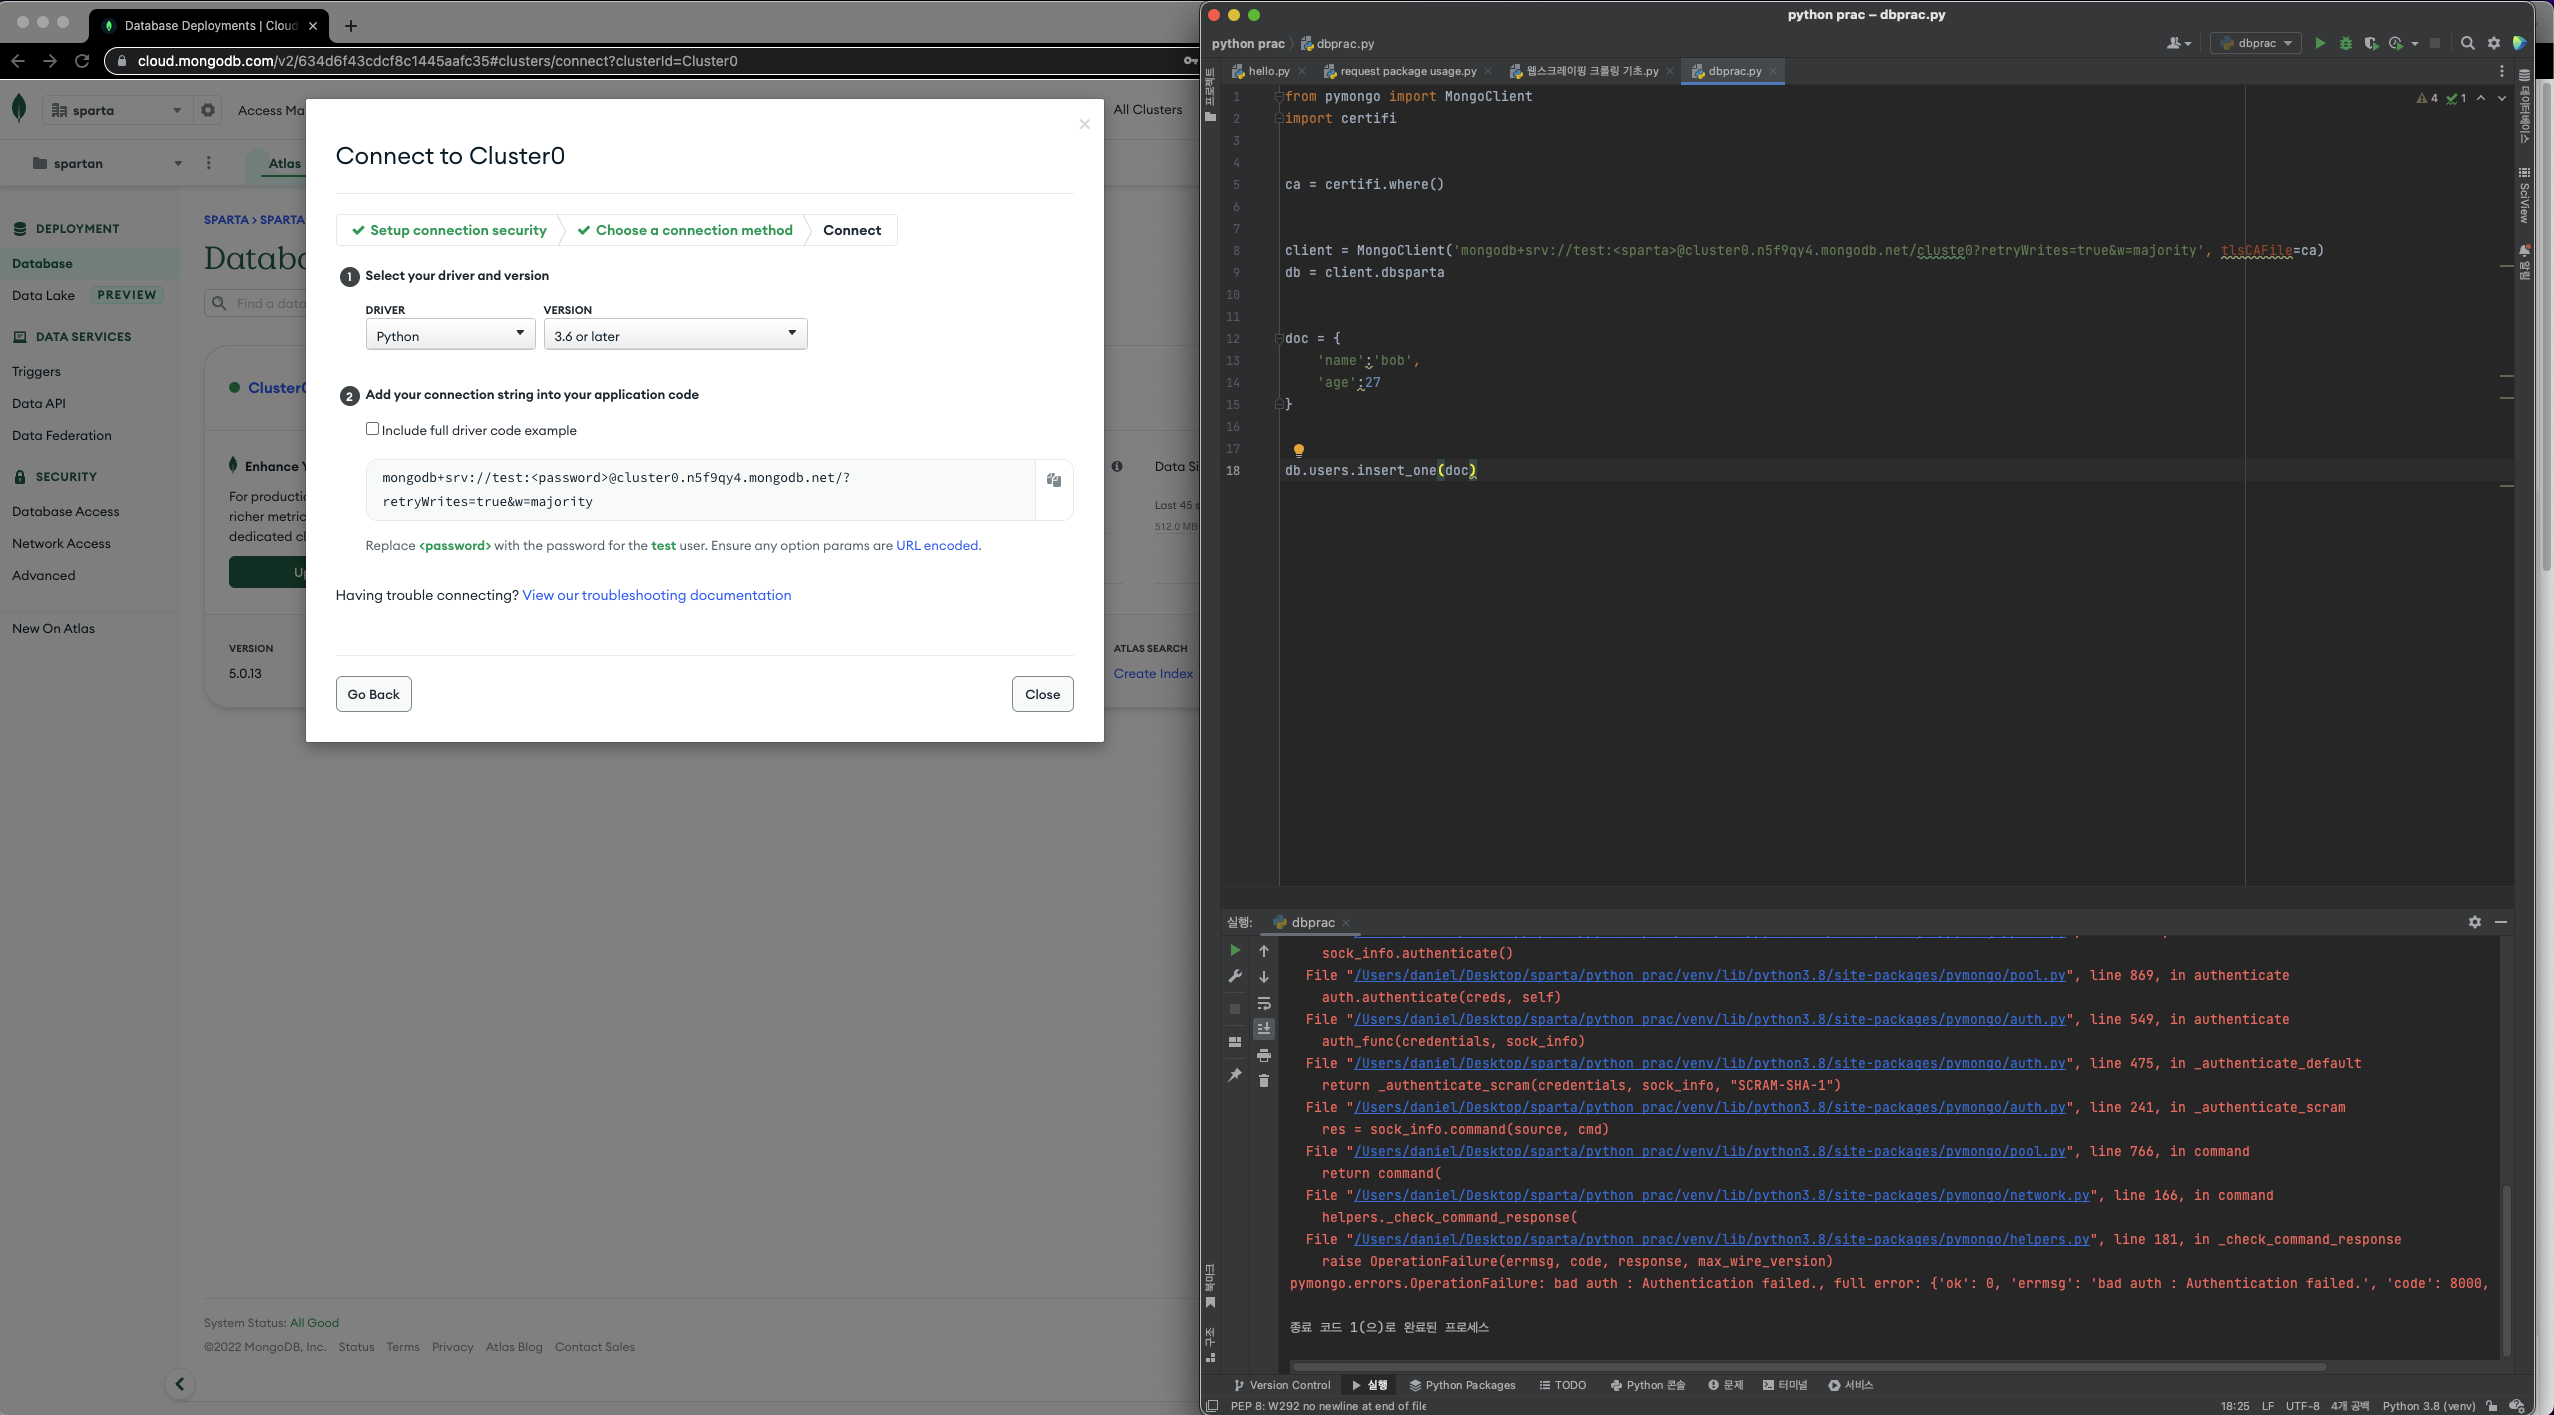Go to Choose a connection method step

click(685, 230)
